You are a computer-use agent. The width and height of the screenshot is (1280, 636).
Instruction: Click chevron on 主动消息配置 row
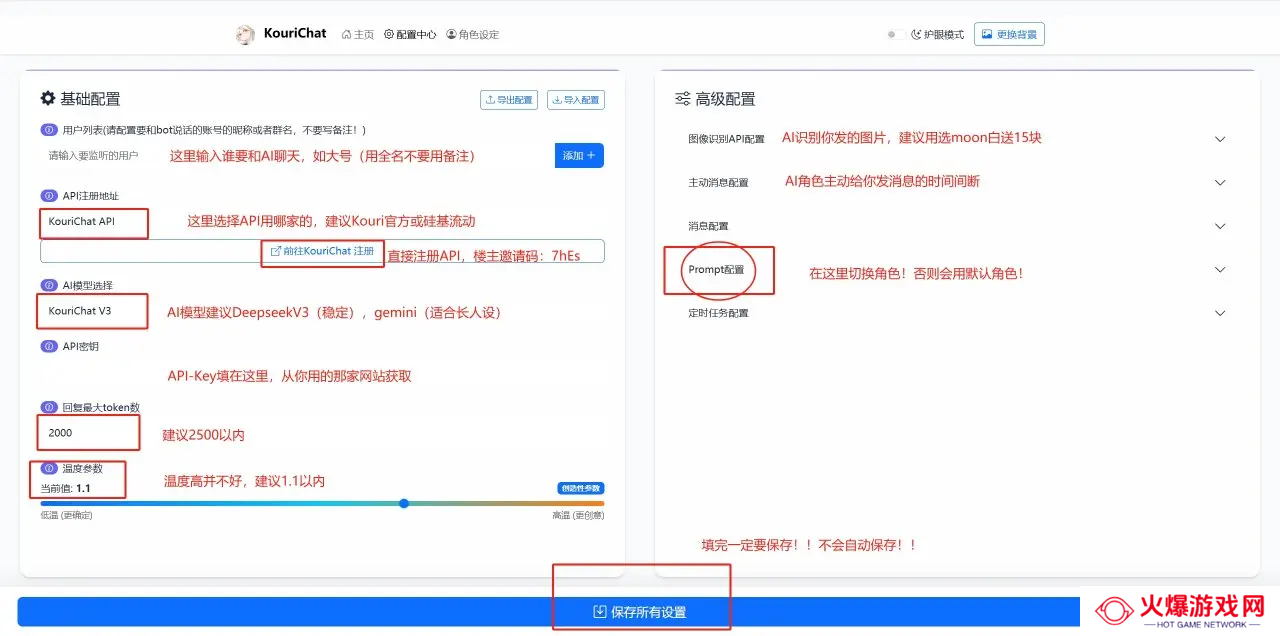point(1220,183)
